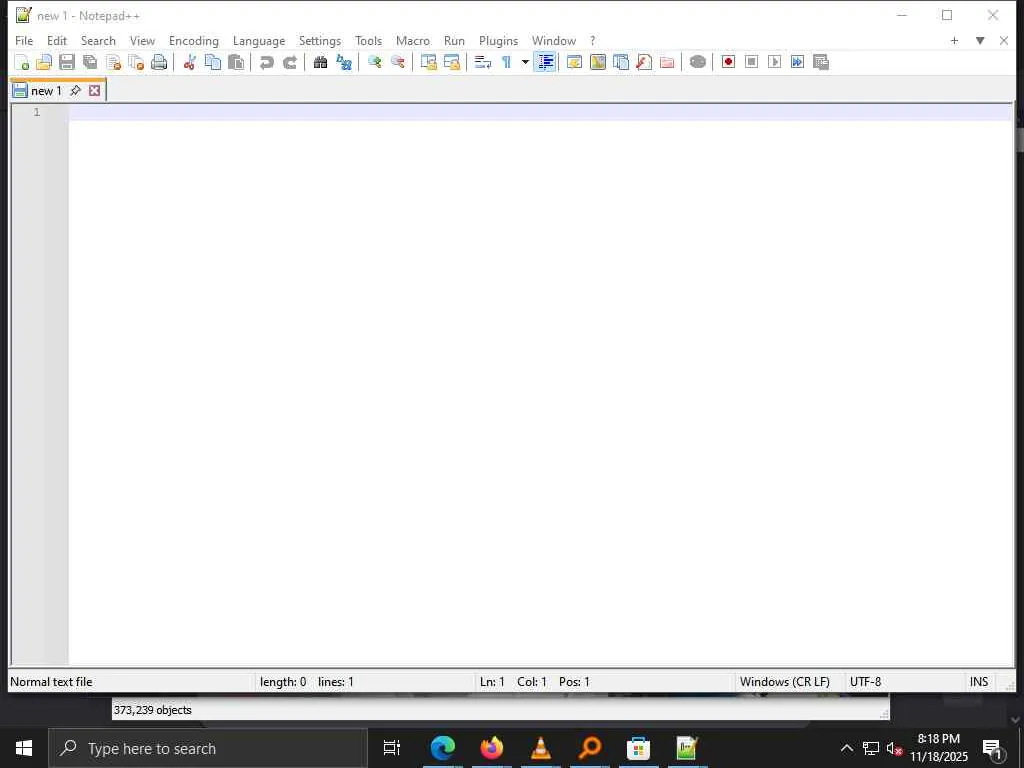Click the Zoom In magnifier icon

(374, 62)
